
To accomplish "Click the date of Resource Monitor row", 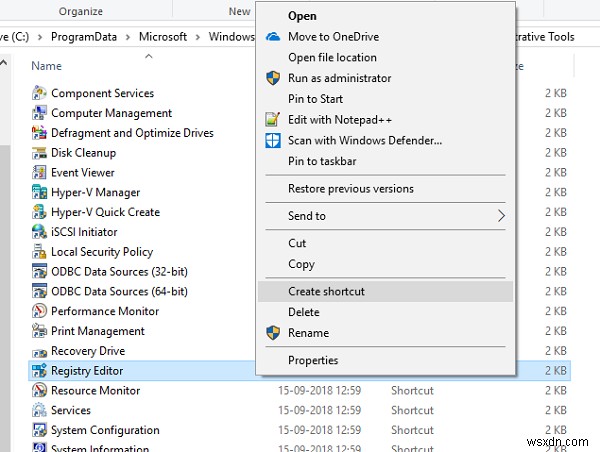I will pyautogui.click(x=320, y=390).
